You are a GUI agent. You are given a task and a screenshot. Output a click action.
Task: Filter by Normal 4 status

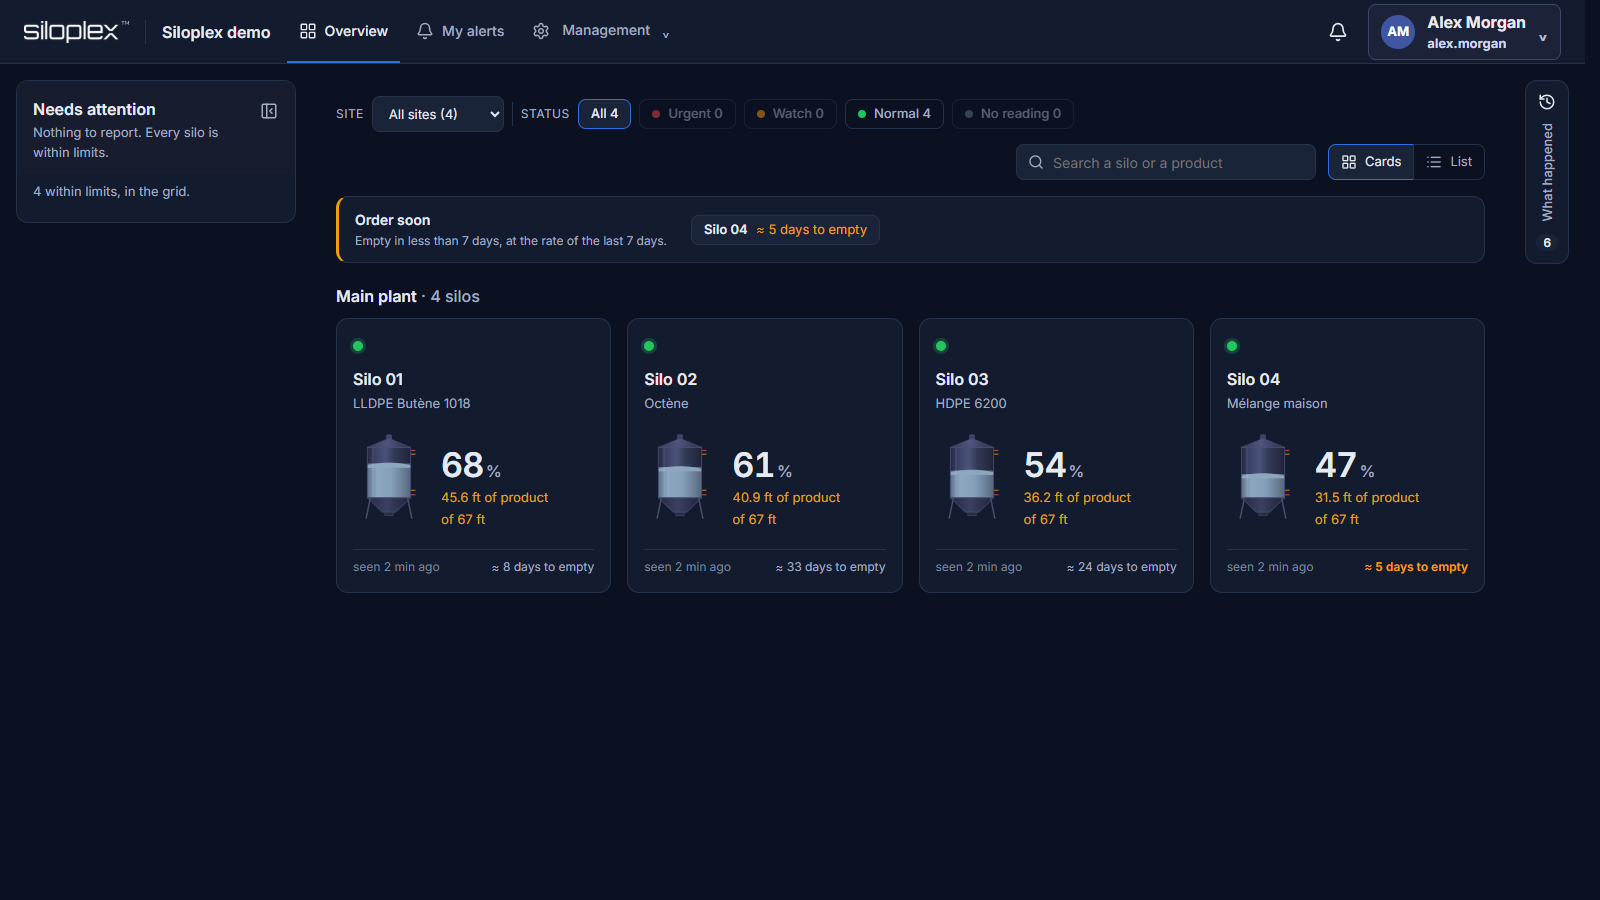coord(894,114)
